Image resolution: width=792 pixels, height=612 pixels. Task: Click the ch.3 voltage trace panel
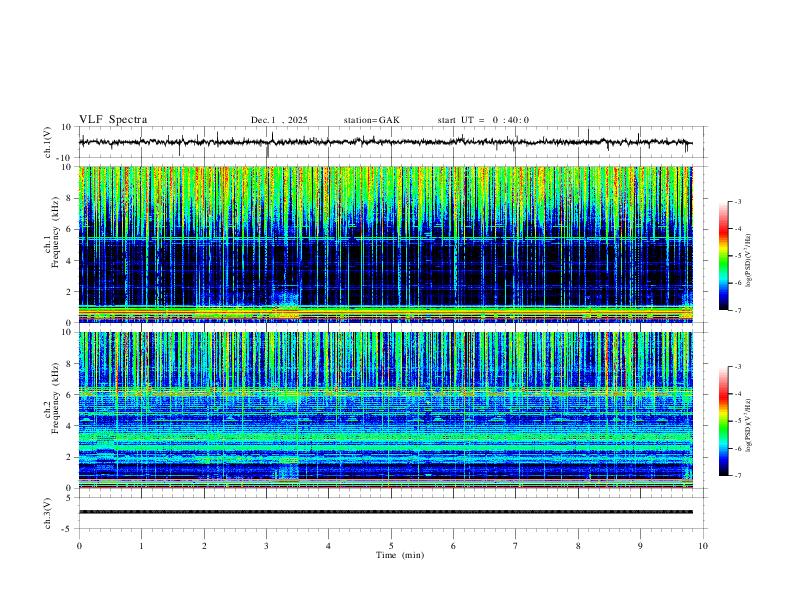point(393,513)
